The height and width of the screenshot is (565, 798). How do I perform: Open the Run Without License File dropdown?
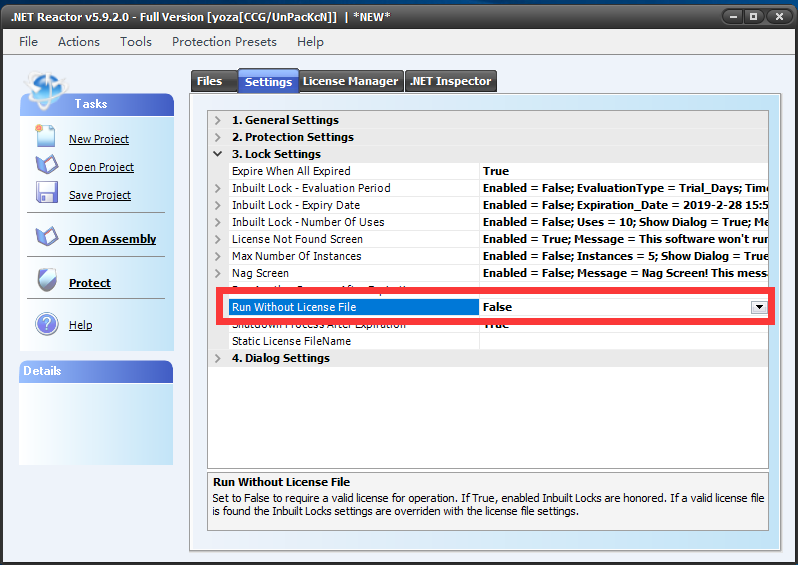pyautogui.click(x=759, y=307)
